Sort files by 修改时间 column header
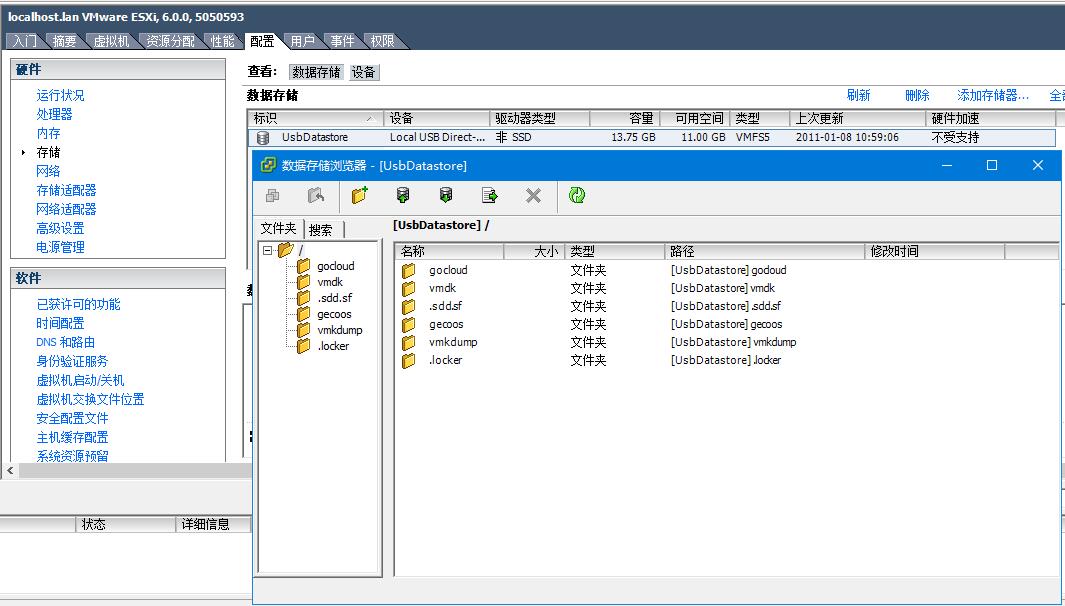Screen dimensions: 1065x606 coord(934,251)
